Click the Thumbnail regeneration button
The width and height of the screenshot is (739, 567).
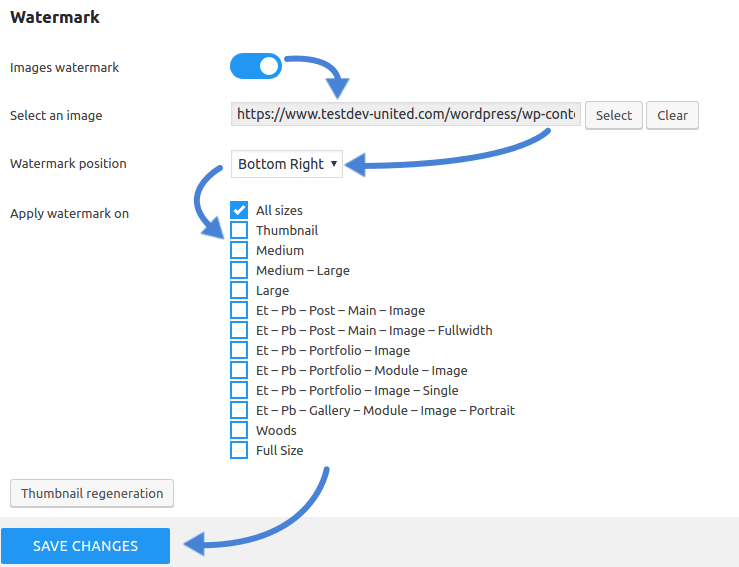pyautogui.click(x=92, y=493)
